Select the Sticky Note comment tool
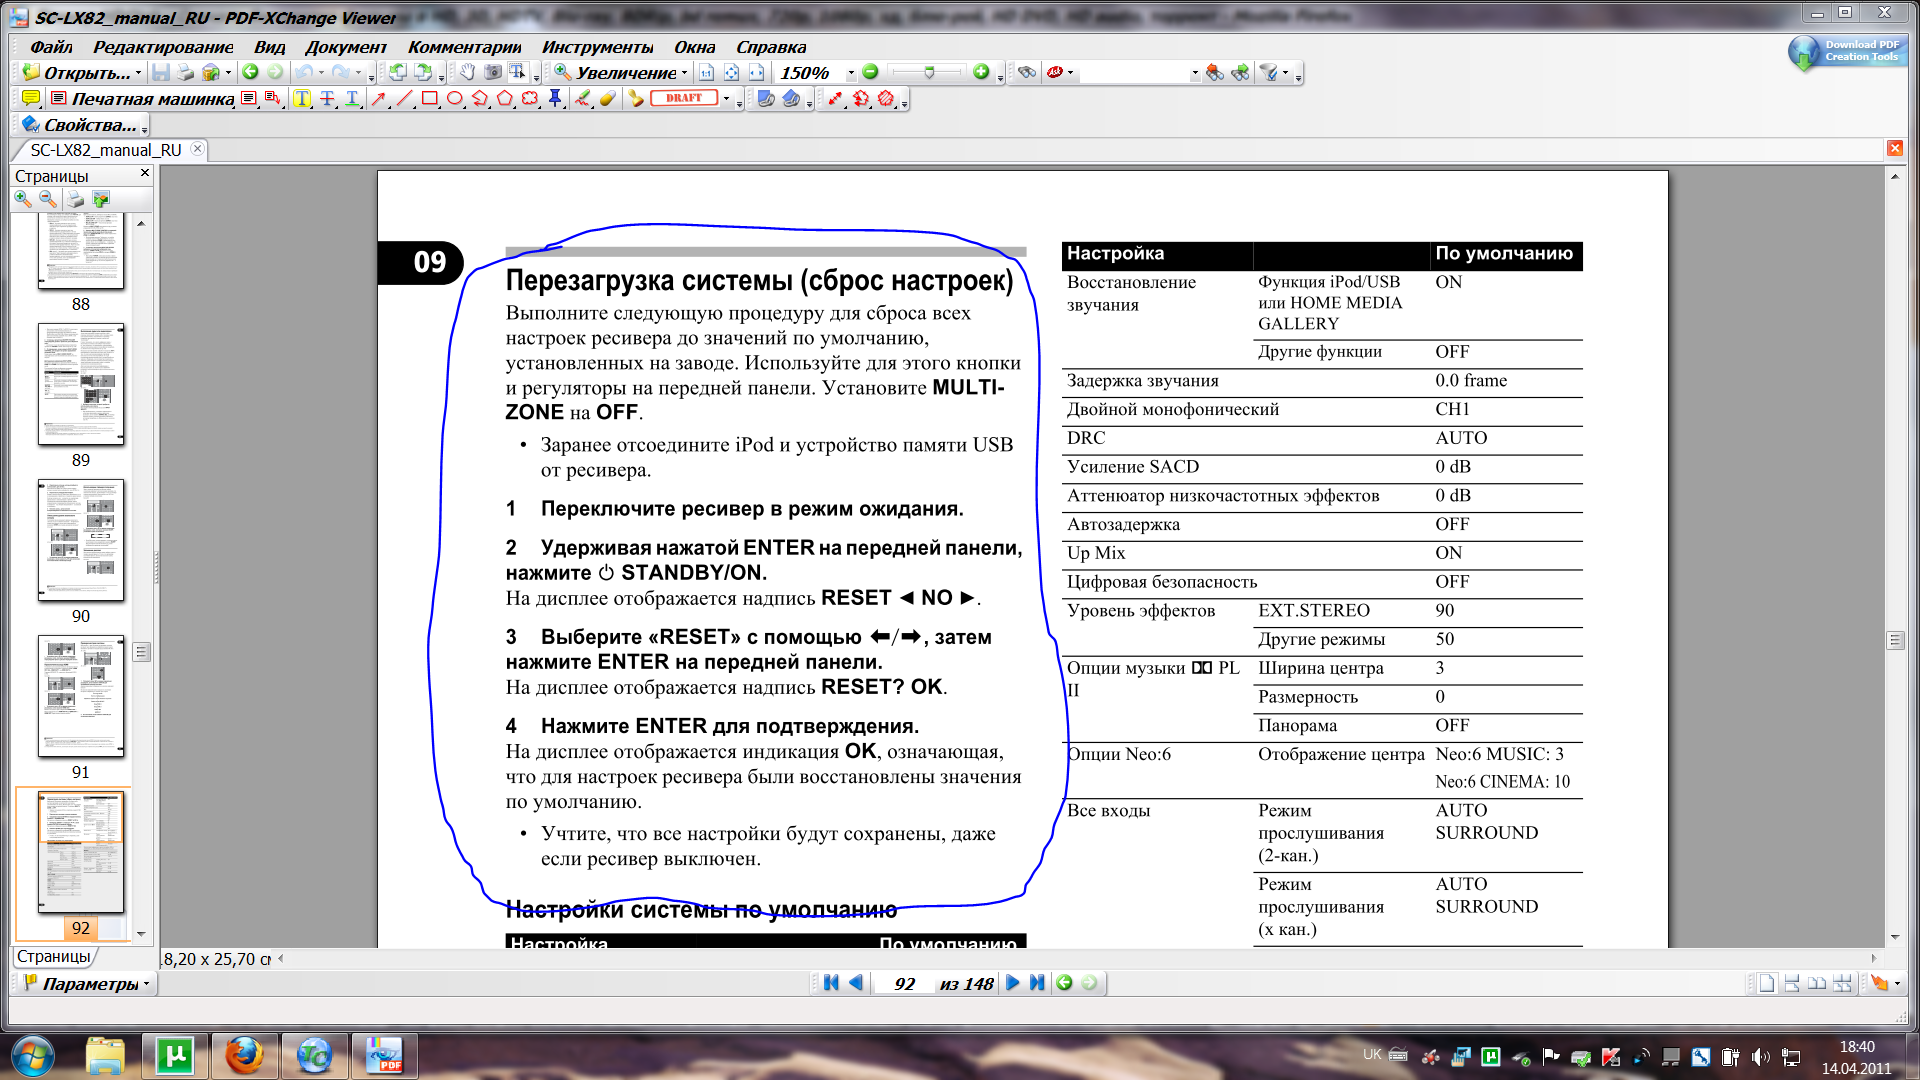 click(x=31, y=98)
